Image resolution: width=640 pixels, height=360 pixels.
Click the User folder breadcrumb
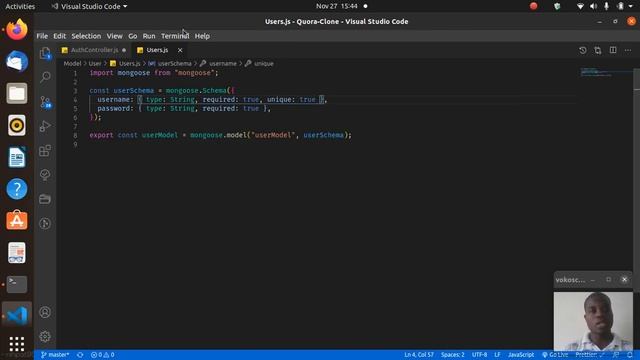point(95,64)
